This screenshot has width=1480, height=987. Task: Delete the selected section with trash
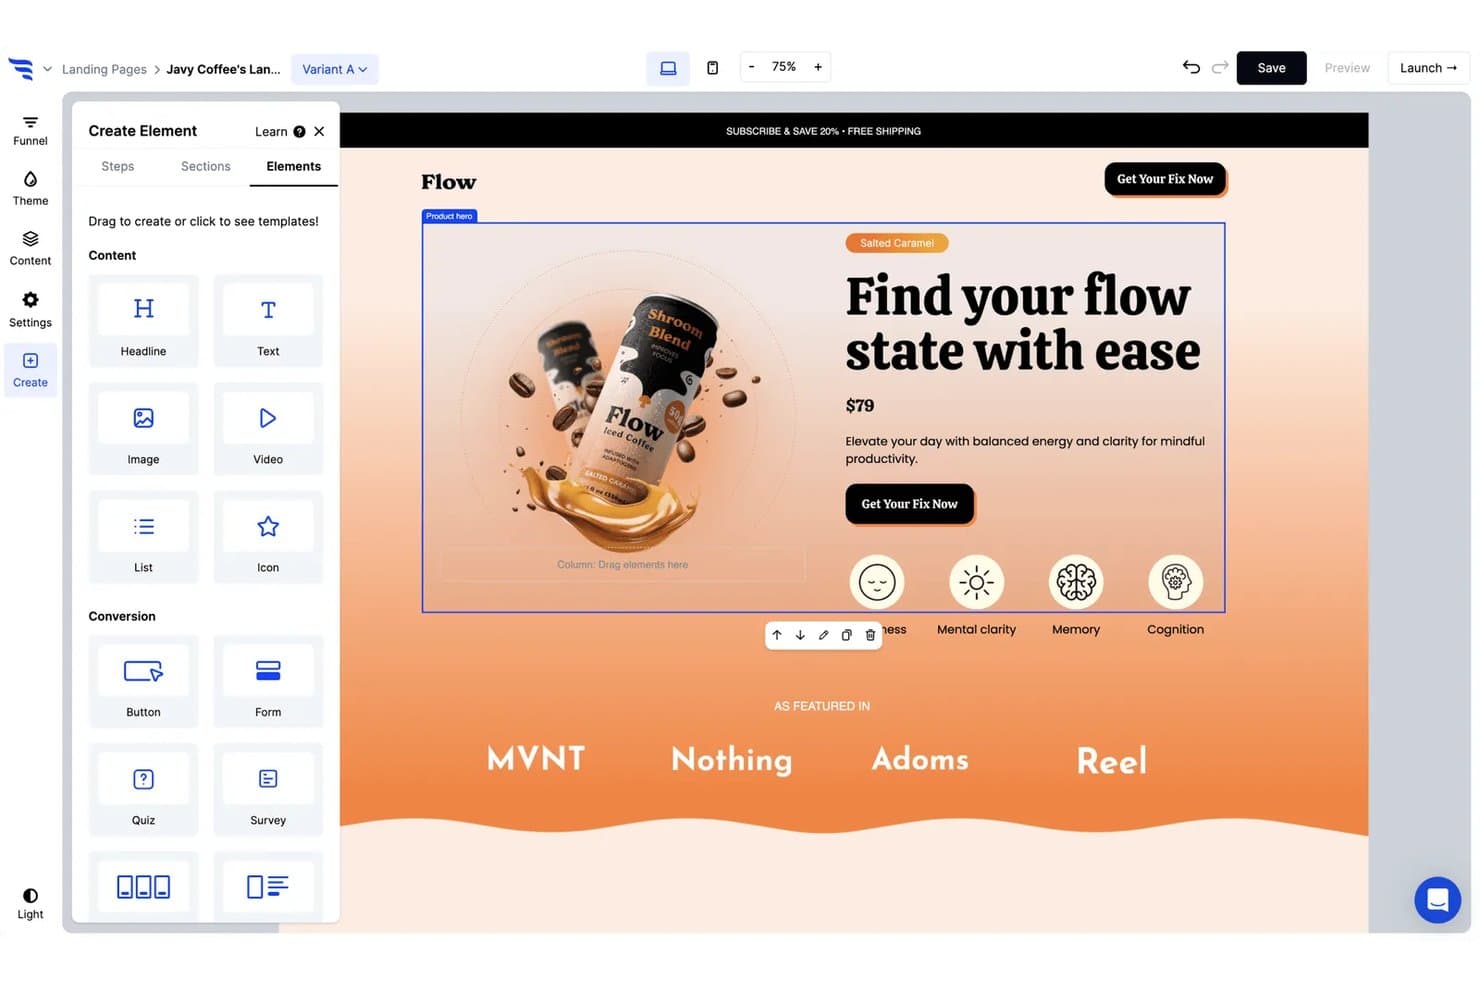870,635
